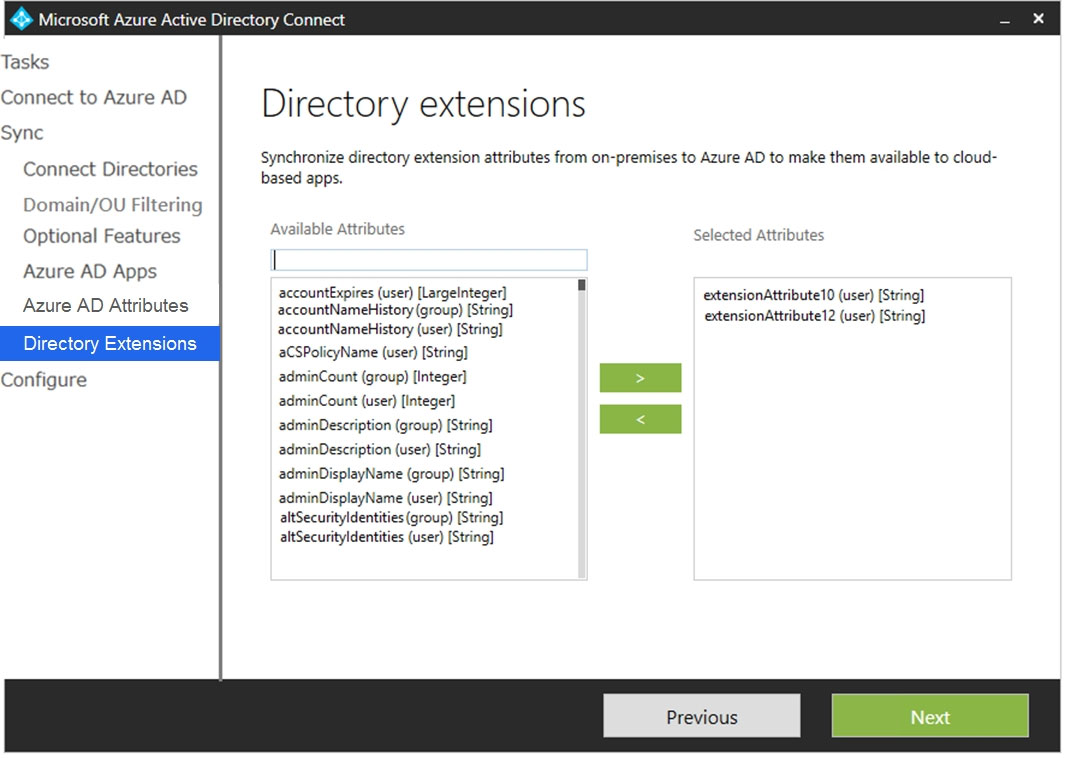Select adminDisplayName (group) [String]

(391, 474)
